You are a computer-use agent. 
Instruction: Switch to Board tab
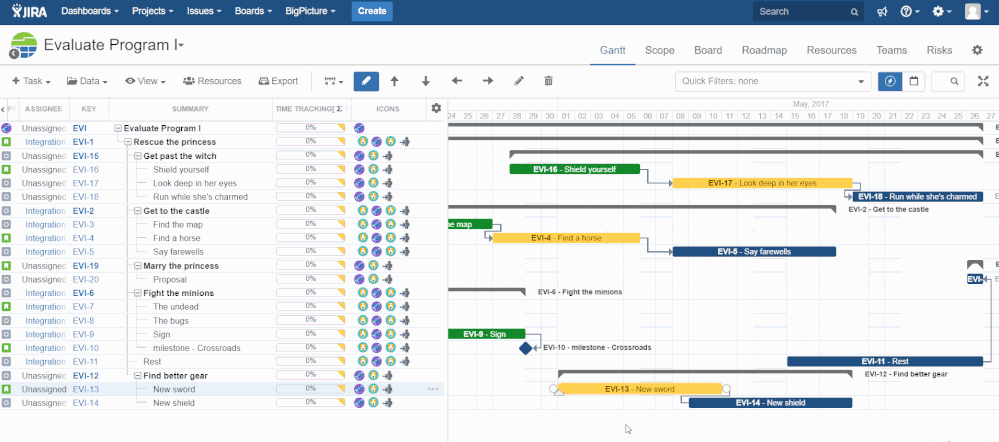point(708,50)
